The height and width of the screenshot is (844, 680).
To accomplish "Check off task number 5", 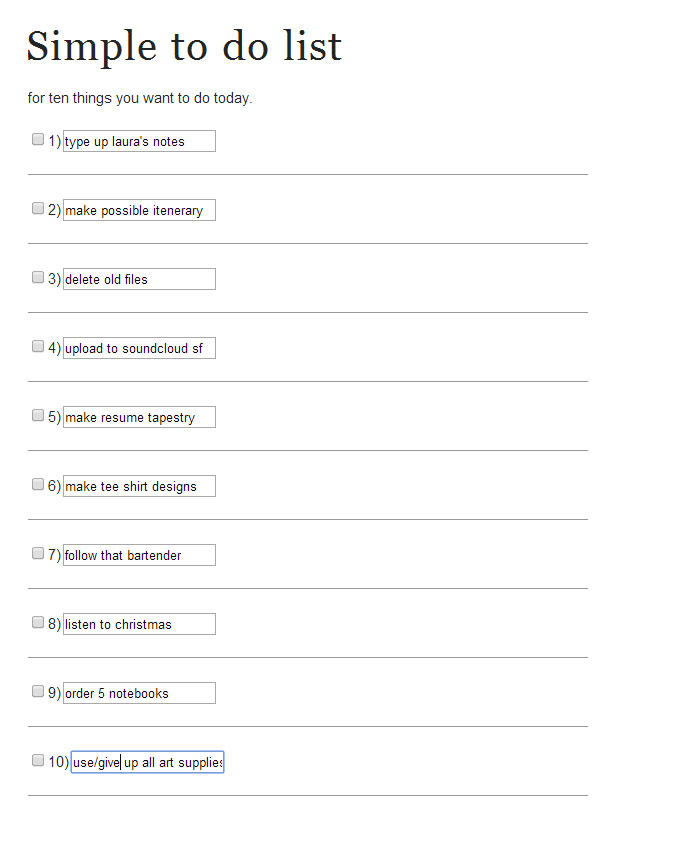I will pos(38,416).
